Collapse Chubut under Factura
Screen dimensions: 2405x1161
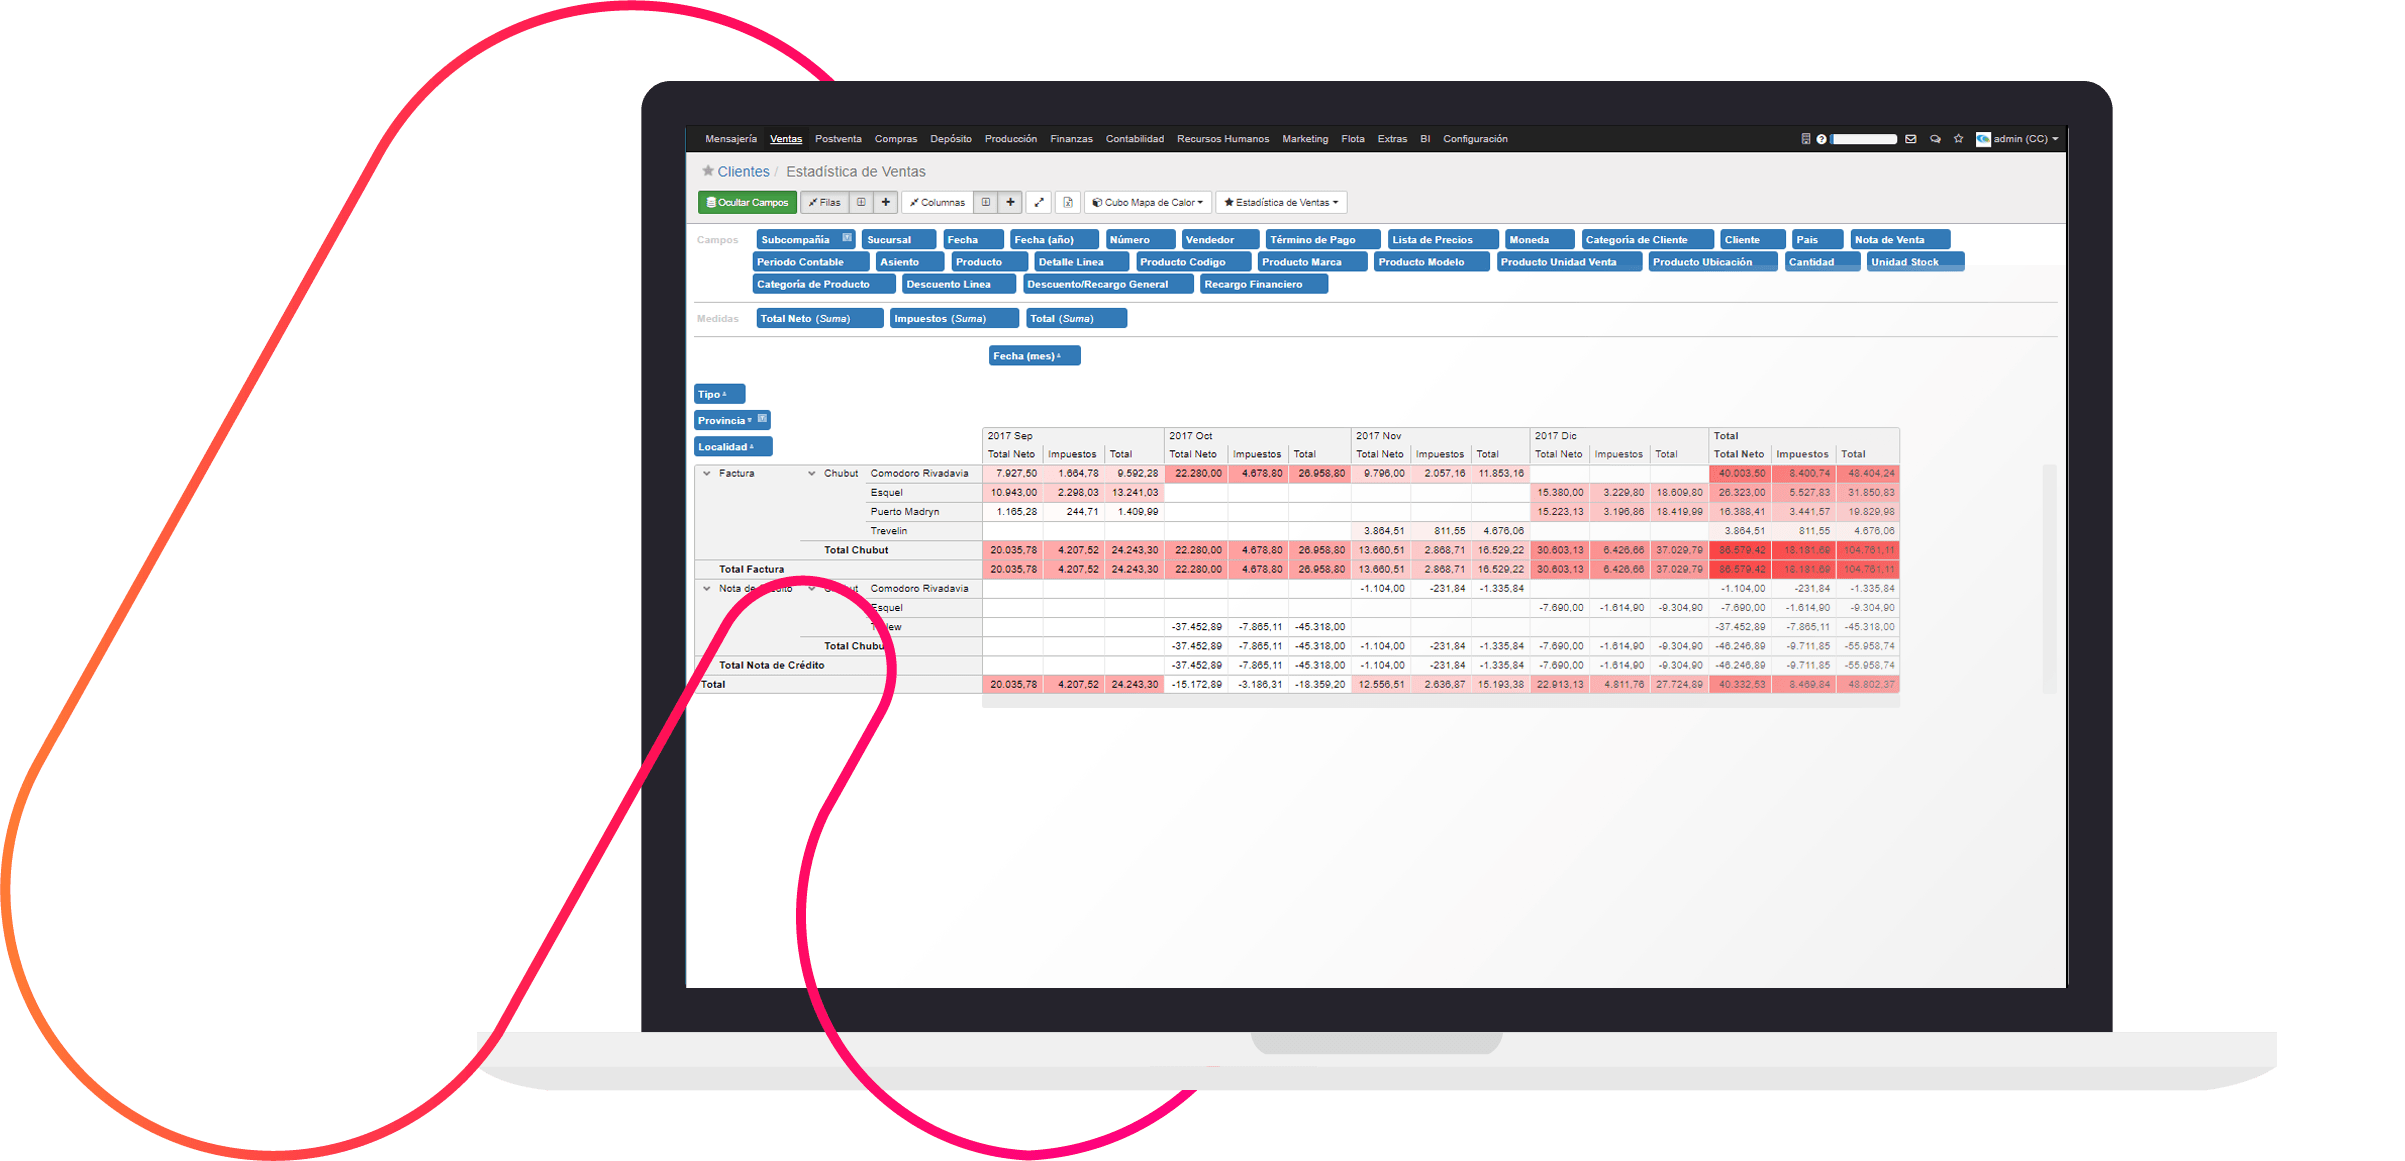(x=812, y=474)
